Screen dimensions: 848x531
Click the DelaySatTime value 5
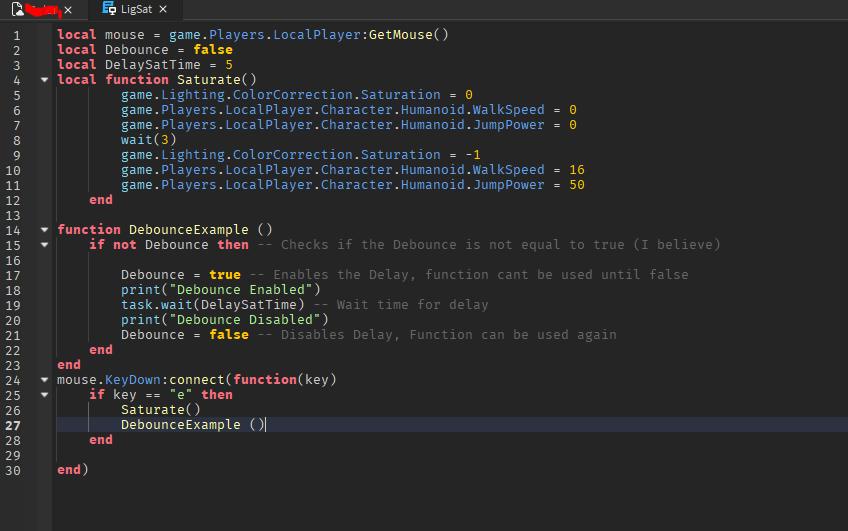tap(229, 64)
